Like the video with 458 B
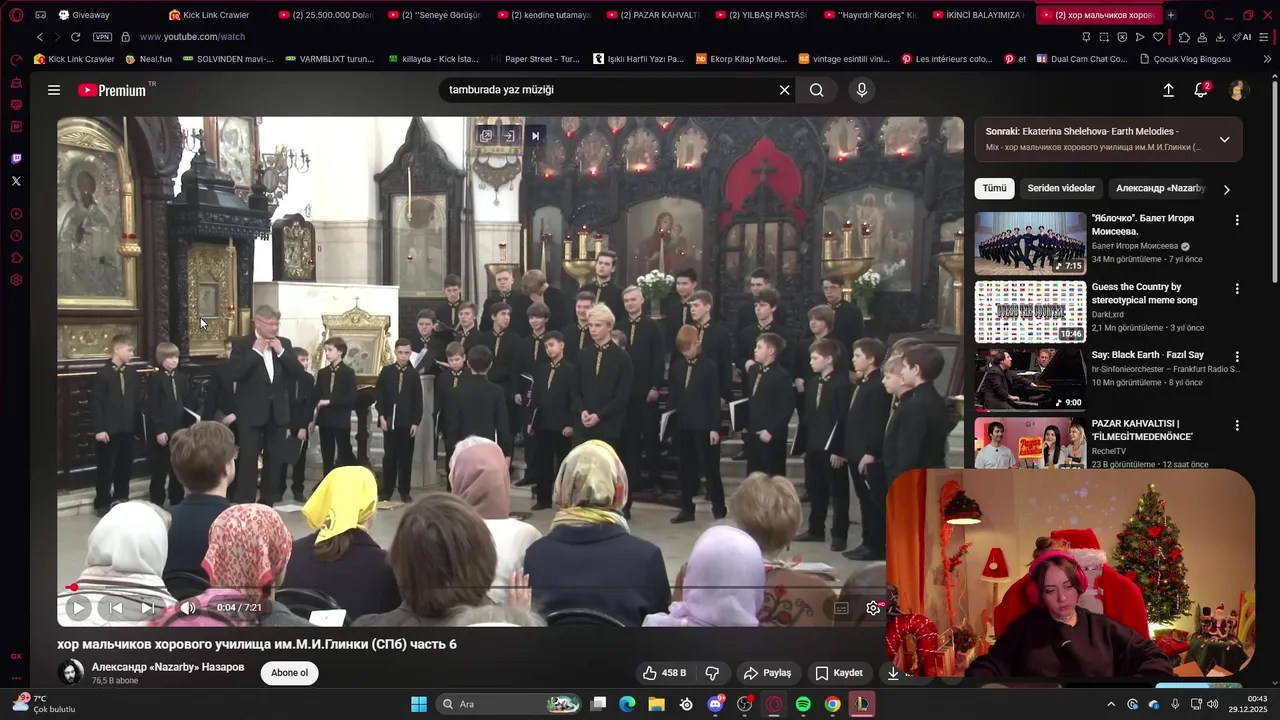This screenshot has height=720, width=1280. [x=664, y=673]
